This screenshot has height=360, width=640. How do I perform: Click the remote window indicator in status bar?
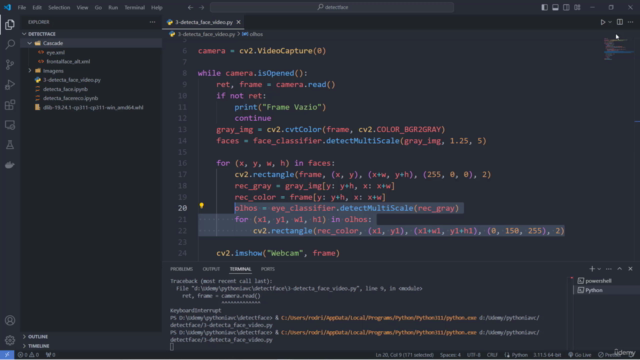tap(7, 355)
